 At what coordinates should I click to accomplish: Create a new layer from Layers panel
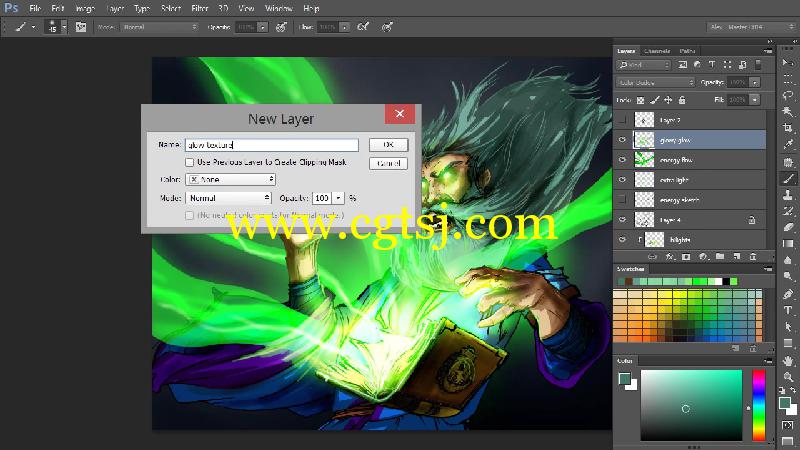[x=736, y=257]
